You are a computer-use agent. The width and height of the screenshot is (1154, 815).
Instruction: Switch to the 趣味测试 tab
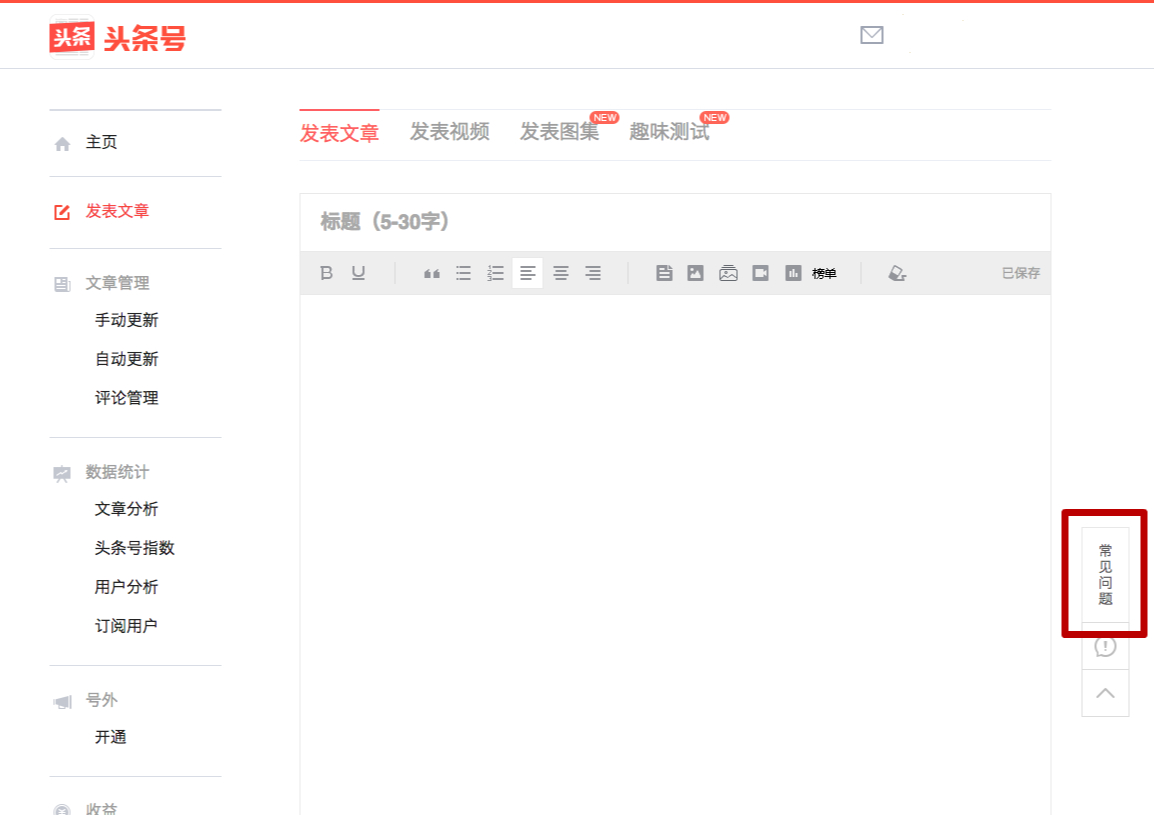pos(669,132)
